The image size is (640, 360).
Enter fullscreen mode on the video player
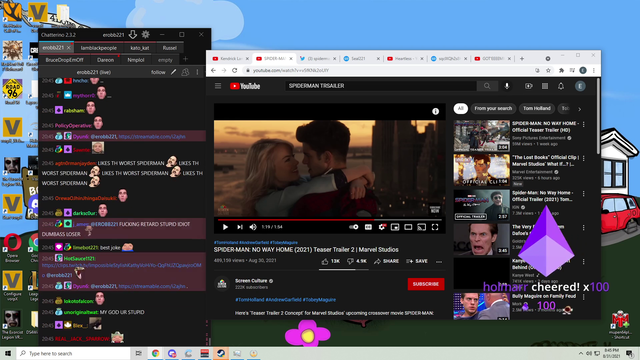(435, 227)
